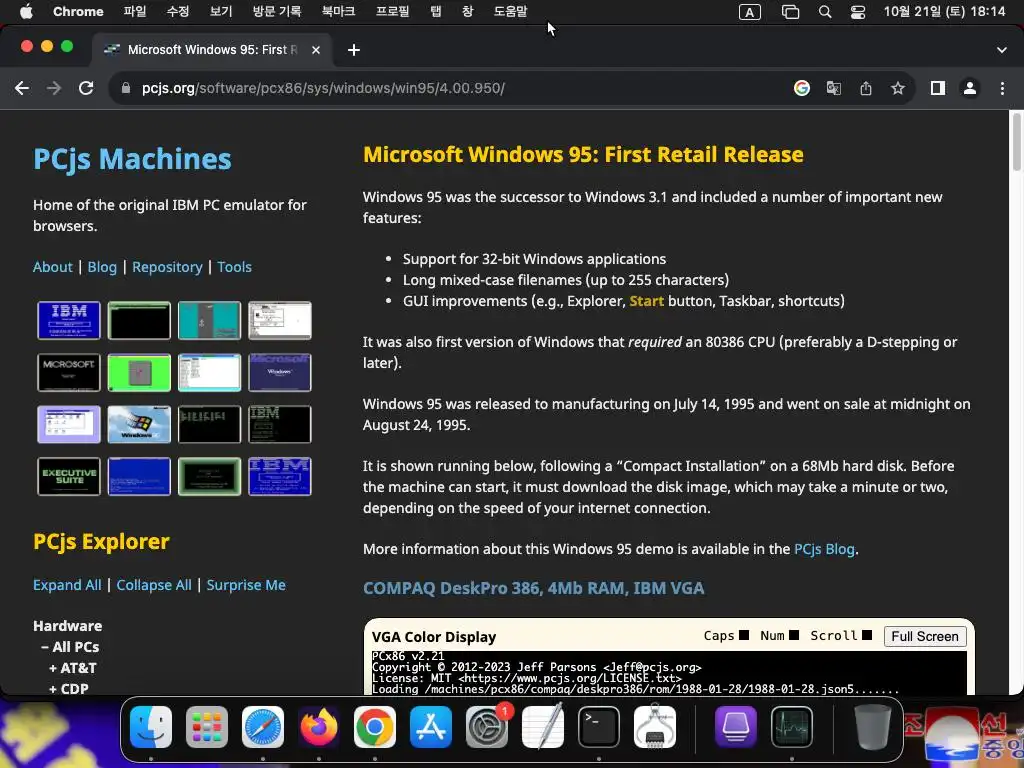Image resolution: width=1024 pixels, height=768 pixels.
Task: Open Spotlight search magnifier icon
Action: coord(825,12)
